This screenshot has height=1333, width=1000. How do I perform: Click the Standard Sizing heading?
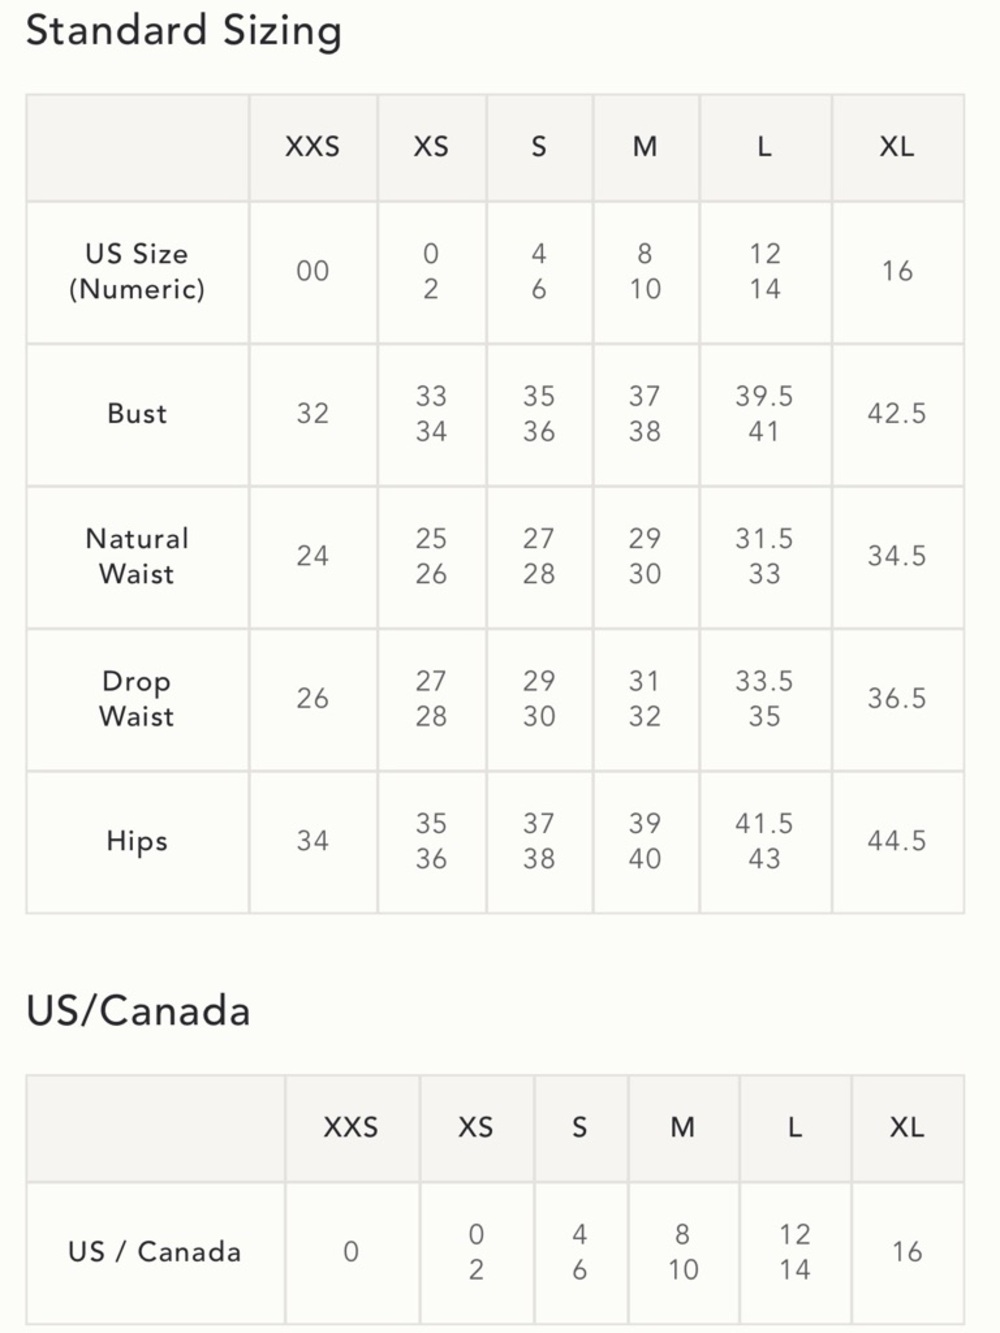tap(183, 32)
